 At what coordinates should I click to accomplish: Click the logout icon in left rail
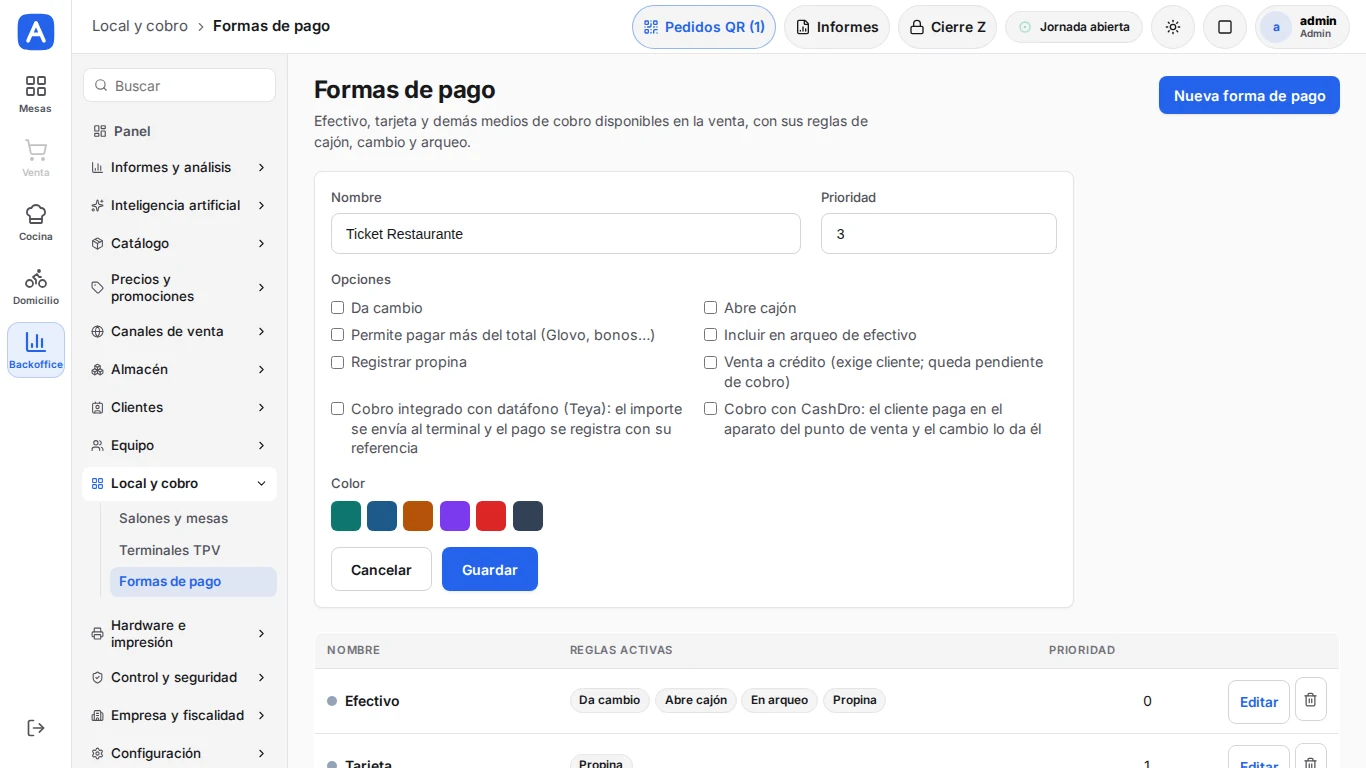point(36,728)
